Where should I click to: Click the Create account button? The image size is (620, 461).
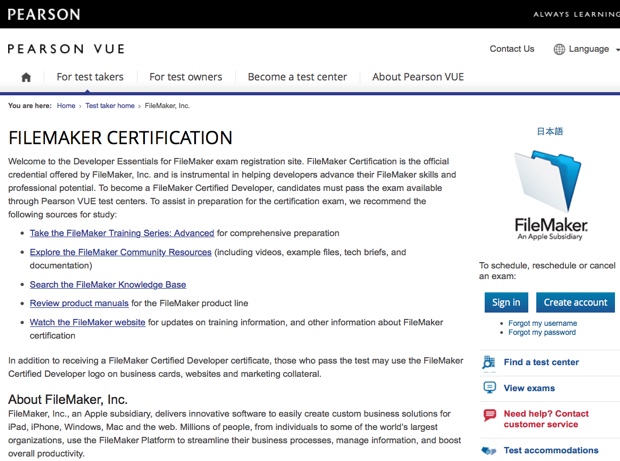[x=575, y=302]
